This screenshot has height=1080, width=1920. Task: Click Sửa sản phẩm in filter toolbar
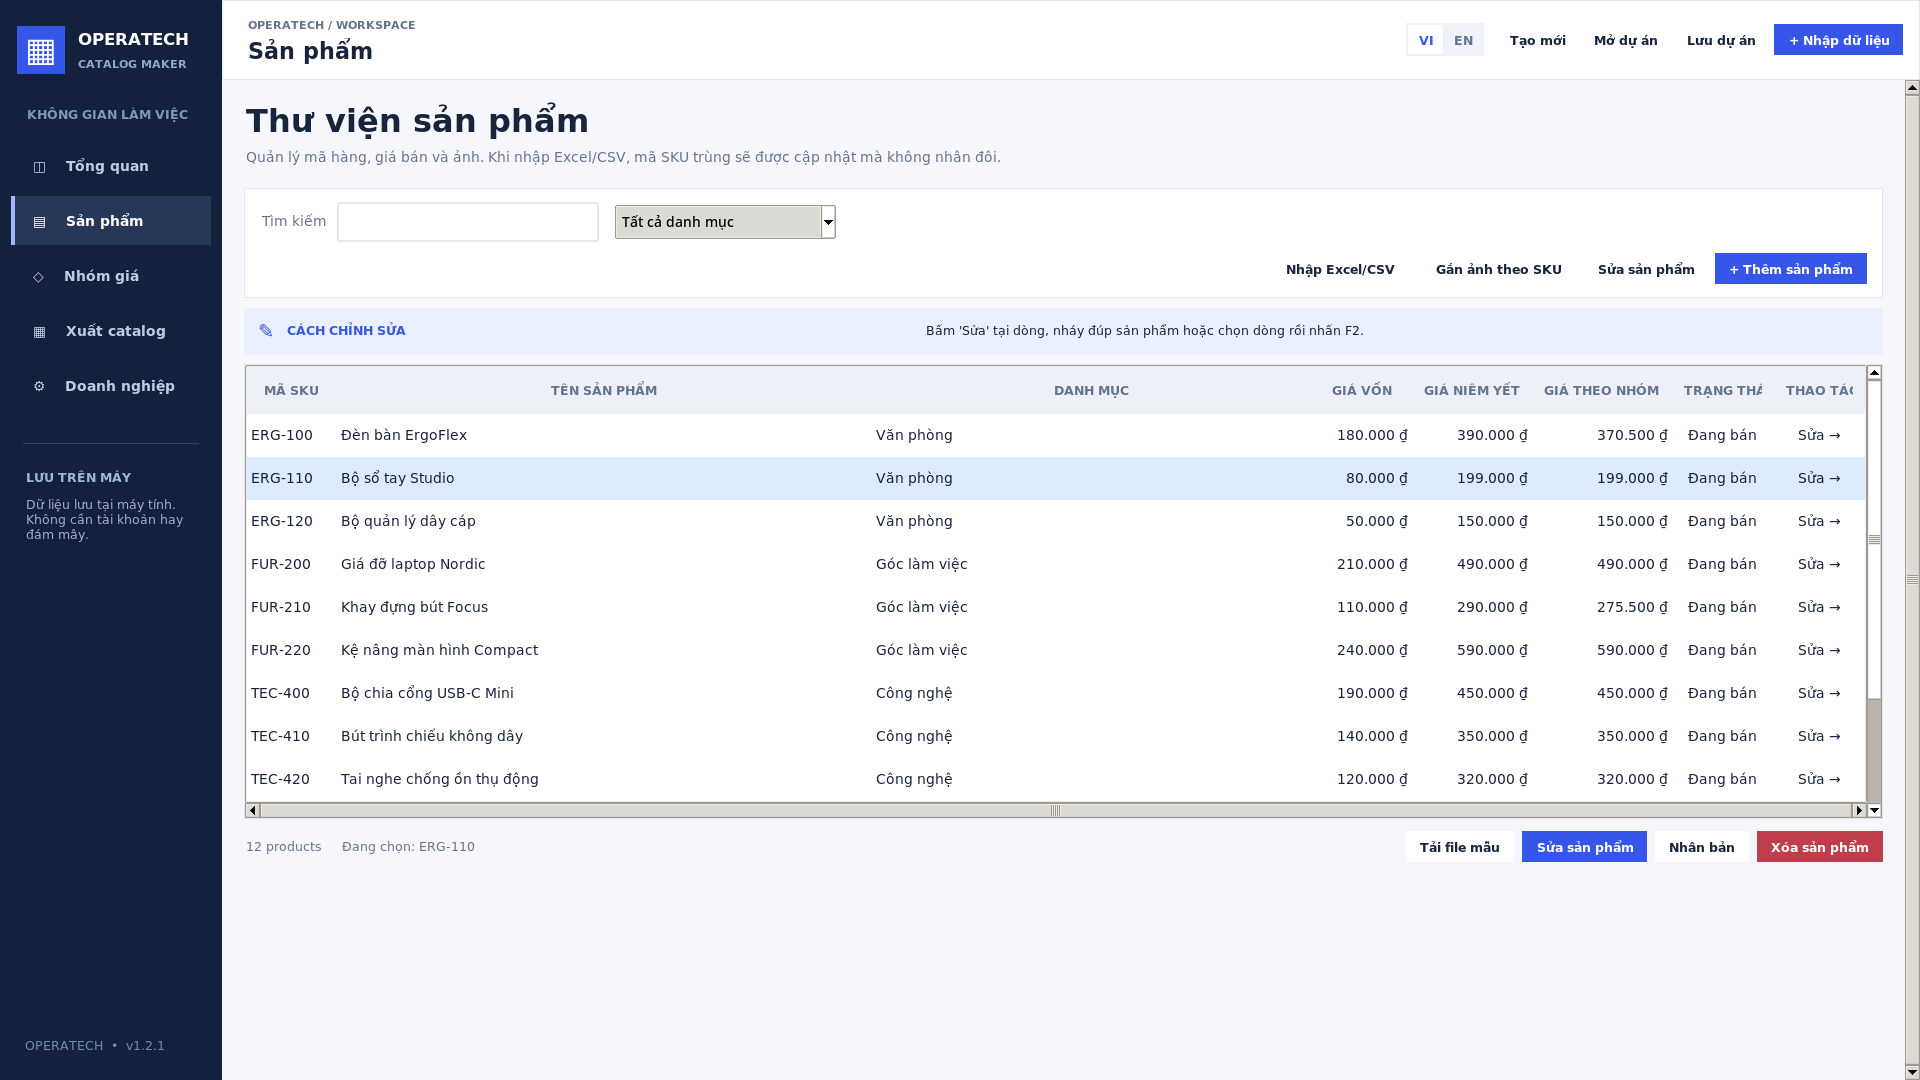[x=1646, y=269]
